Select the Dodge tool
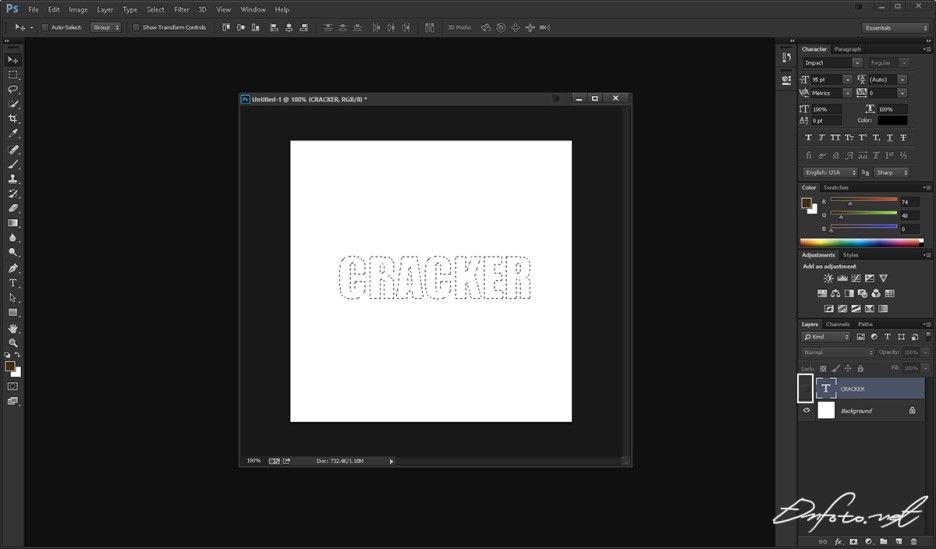936x549 pixels. tap(13, 252)
